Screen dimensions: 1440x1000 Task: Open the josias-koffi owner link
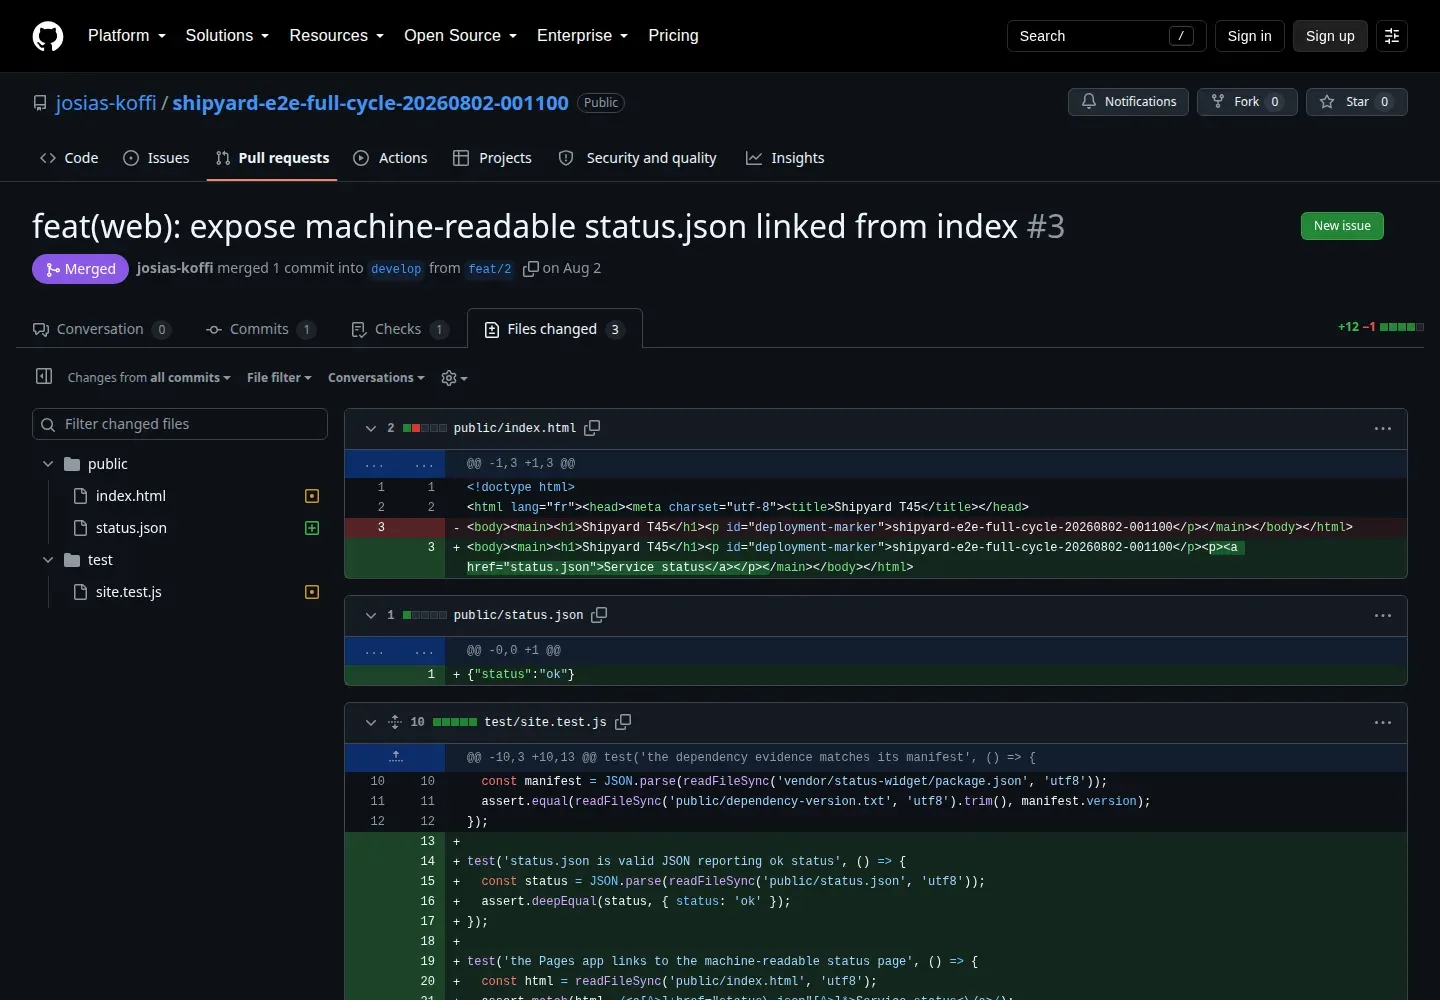[x=106, y=103]
